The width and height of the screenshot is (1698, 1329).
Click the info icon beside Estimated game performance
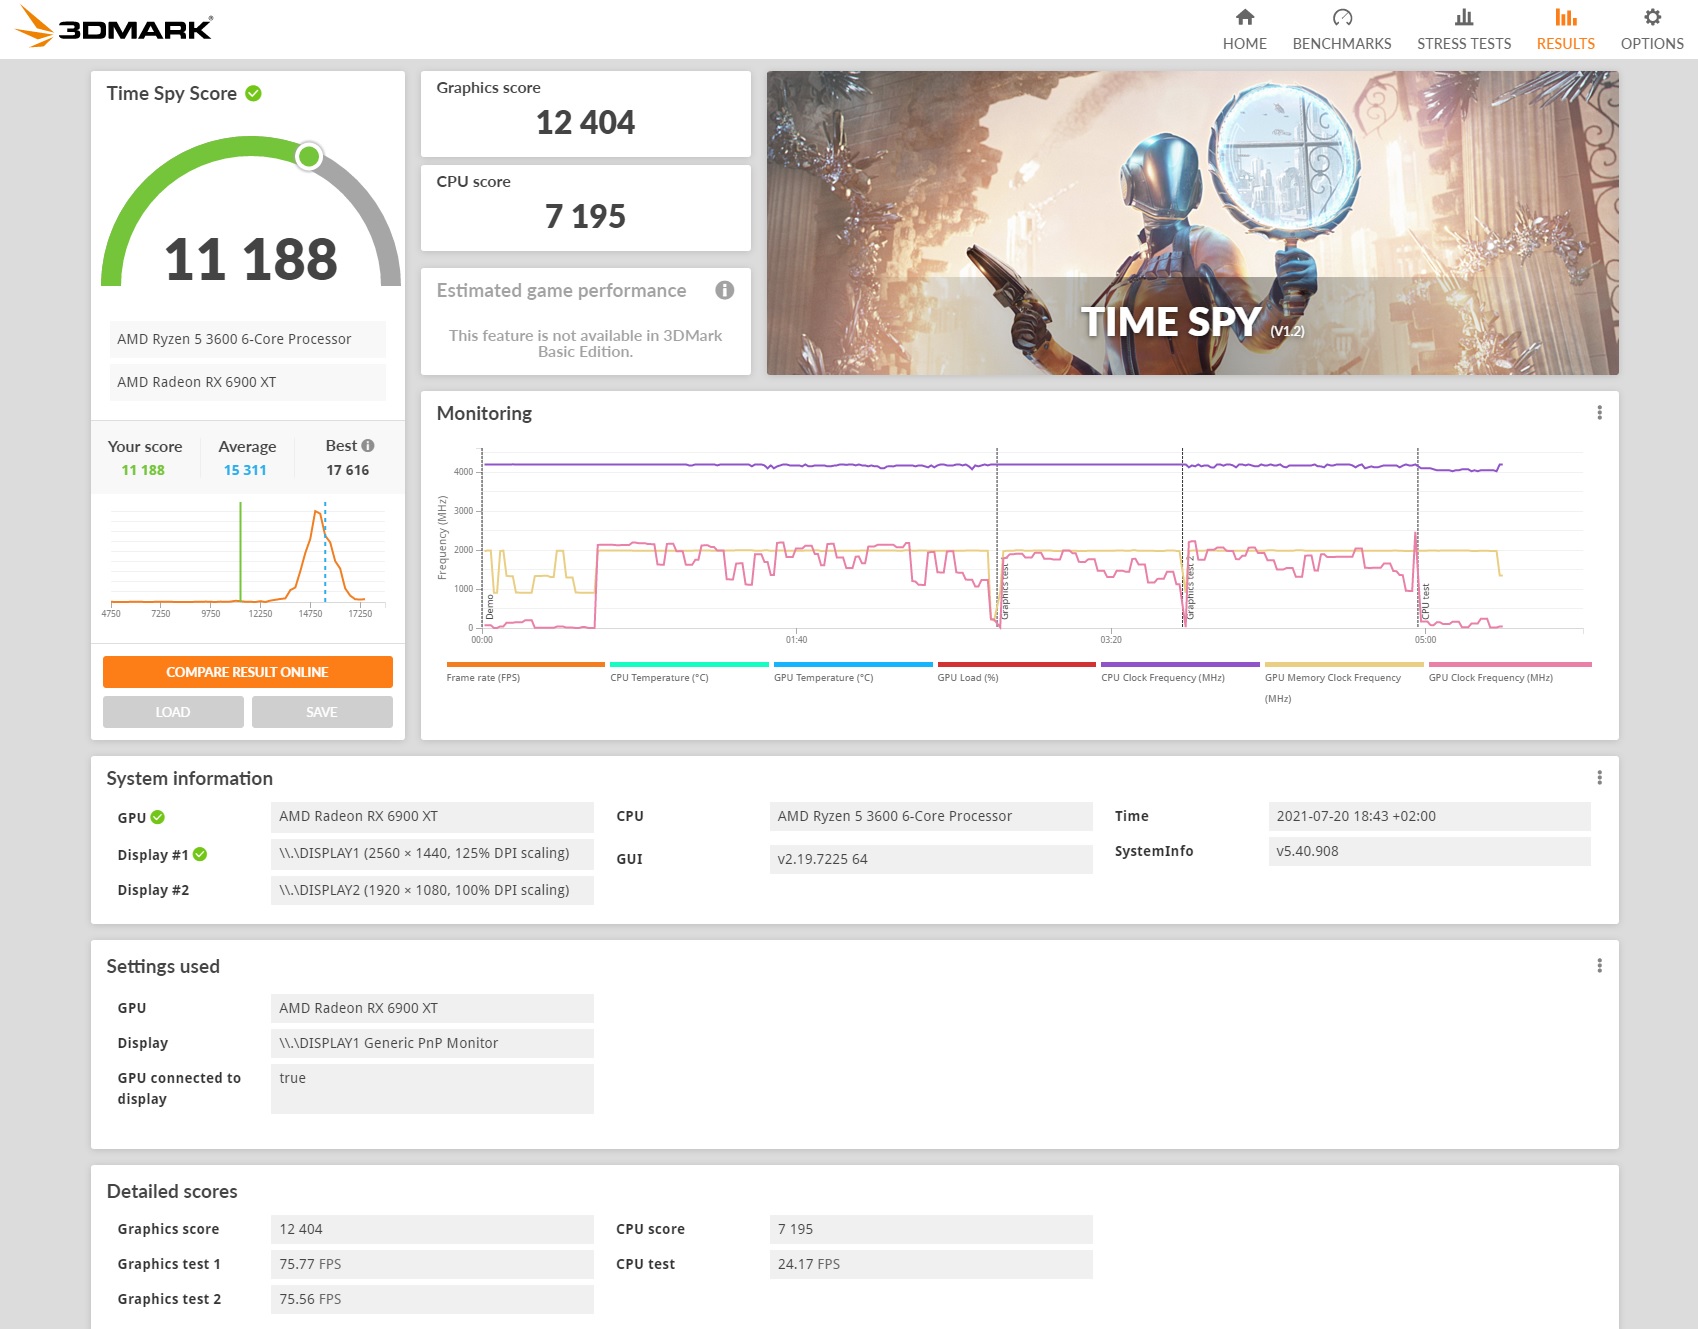pyautogui.click(x=725, y=290)
